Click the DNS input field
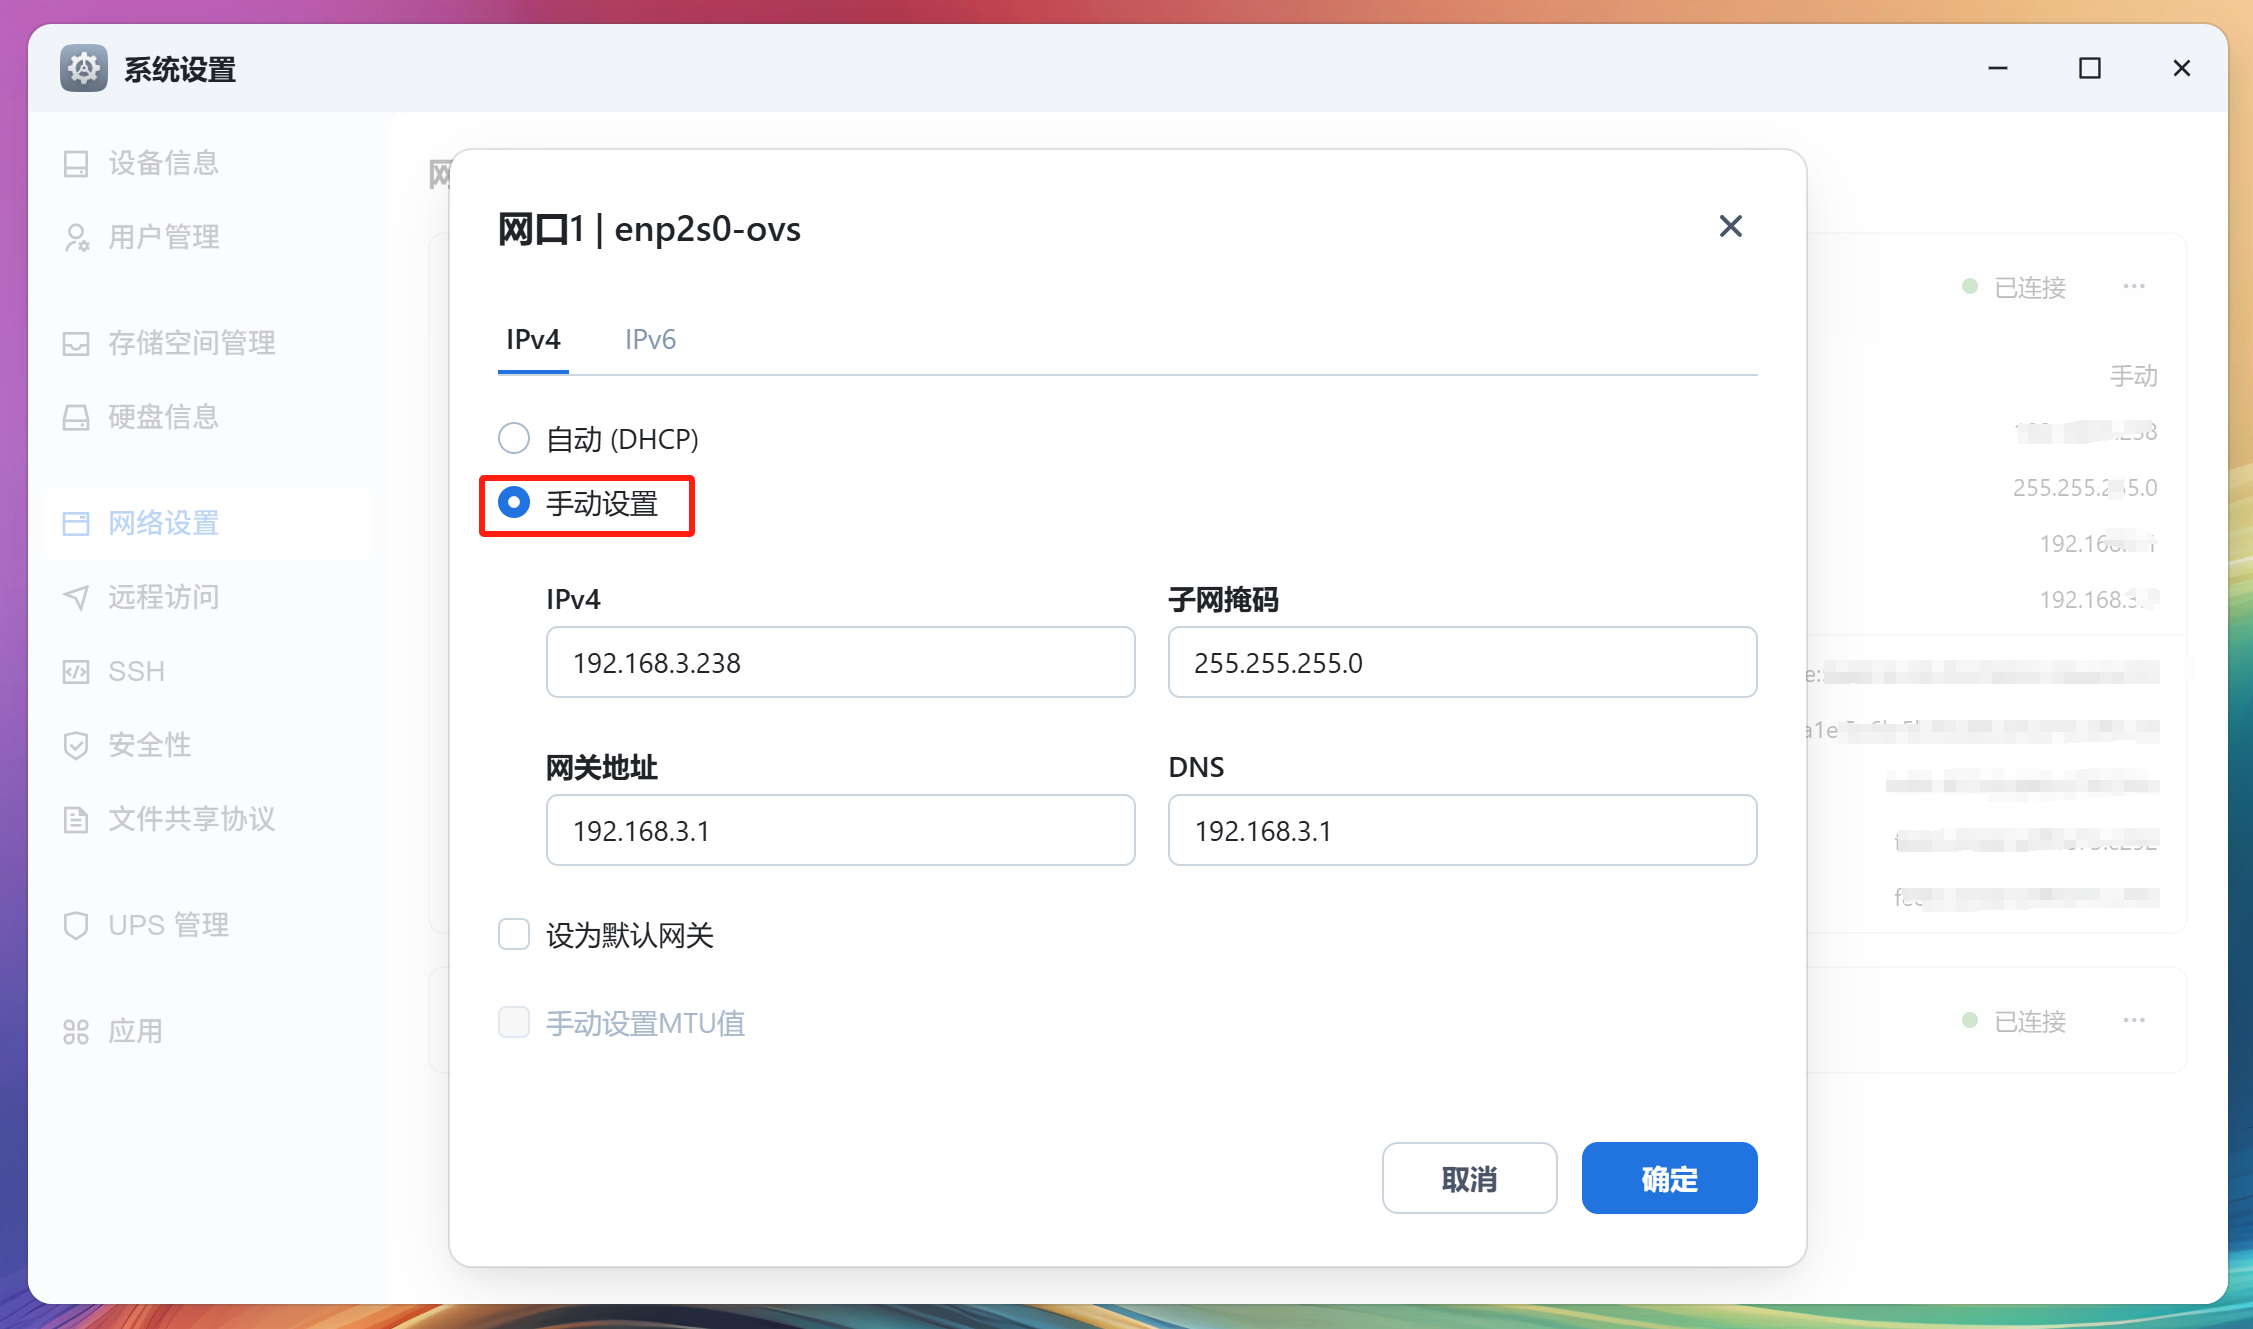Viewport: 2253px width, 1329px height. tap(1462, 830)
